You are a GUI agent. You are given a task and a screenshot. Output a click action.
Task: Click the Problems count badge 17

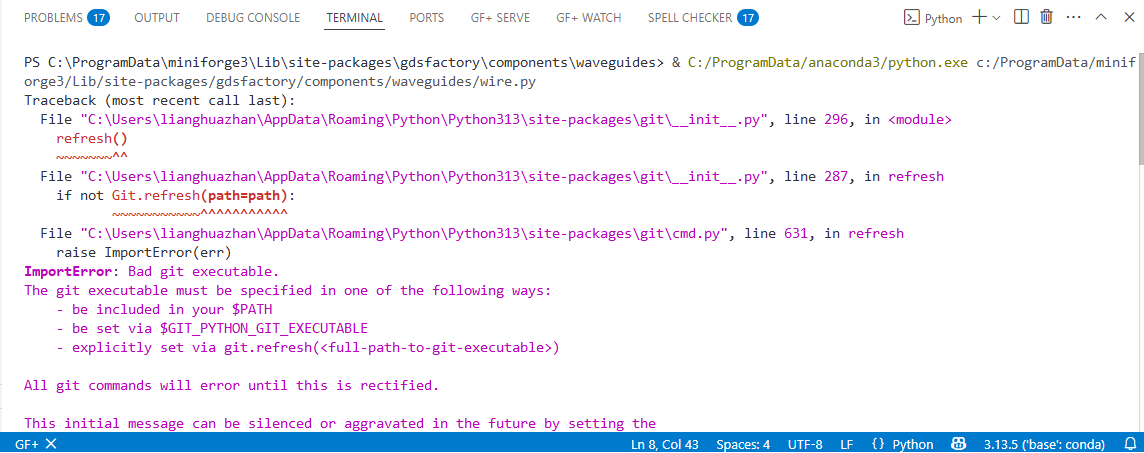tap(98, 18)
